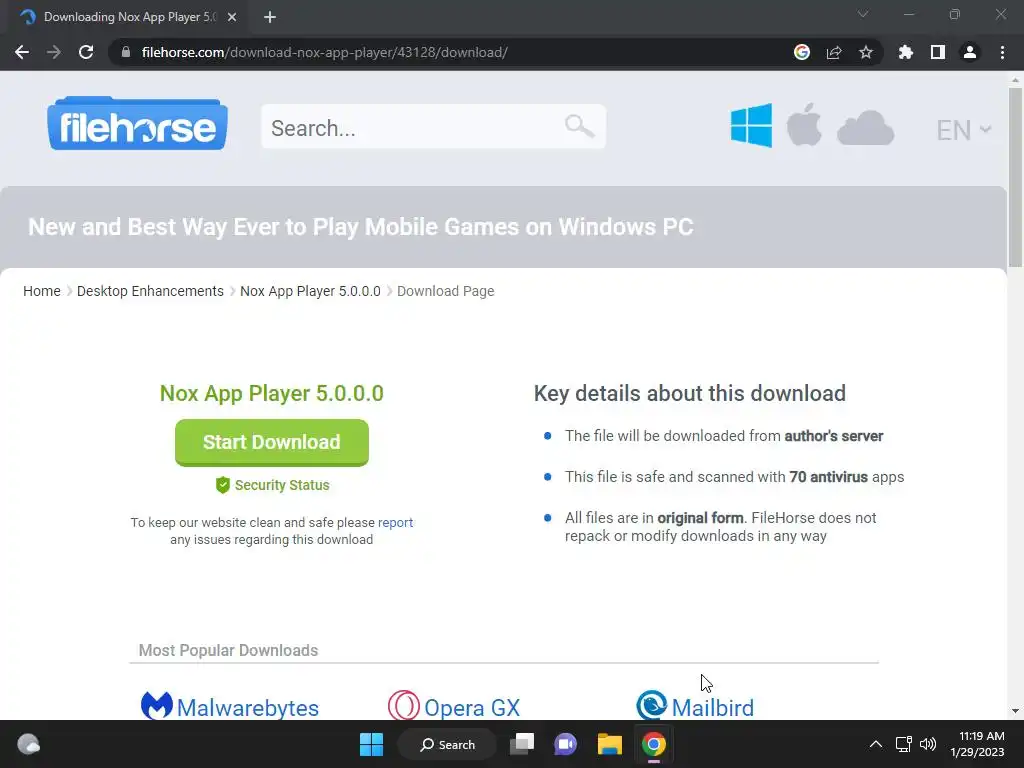Open the Chrome profile icon

point(970,52)
